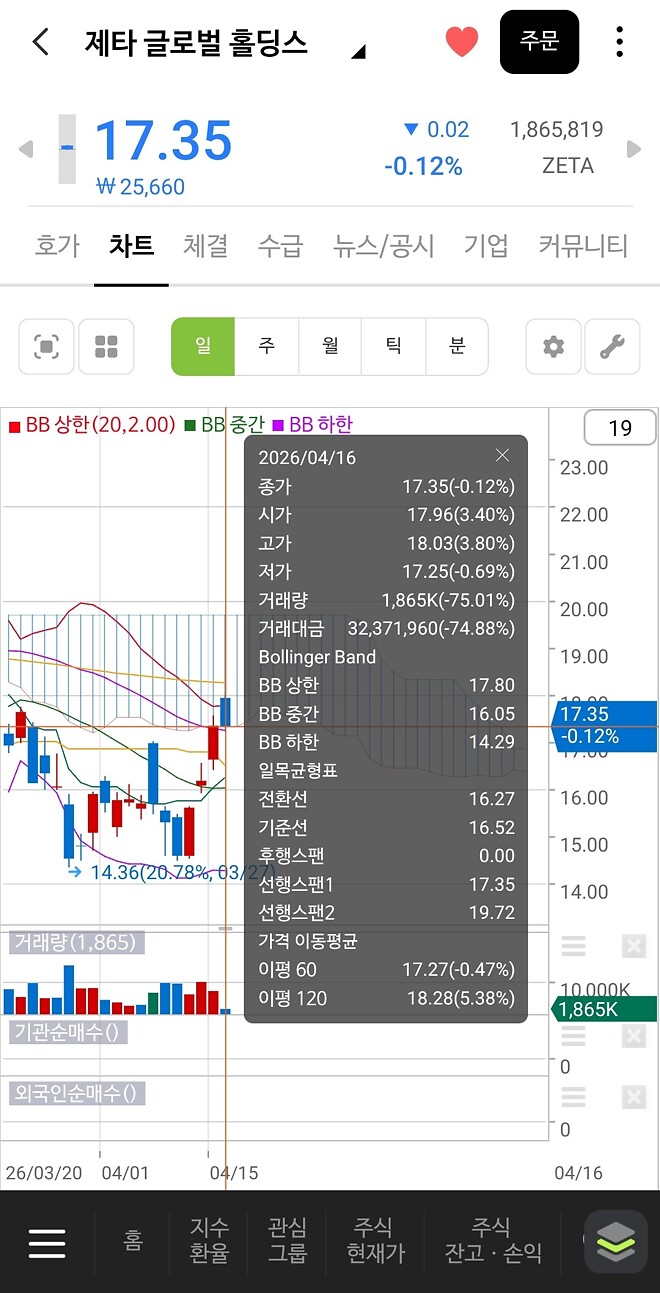
Task: Open the three-dot overflow menu
Action: click(x=620, y=41)
